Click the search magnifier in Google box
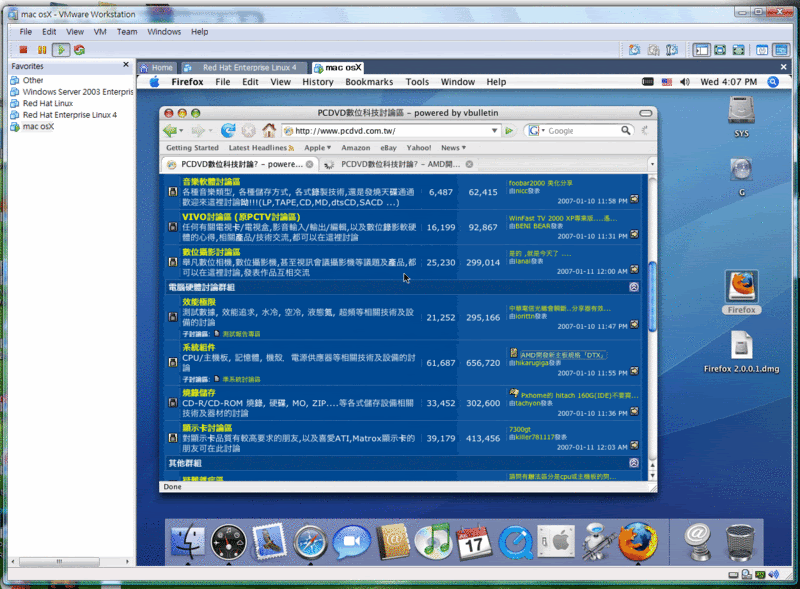800x589 pixels. (x=626, y=131)
